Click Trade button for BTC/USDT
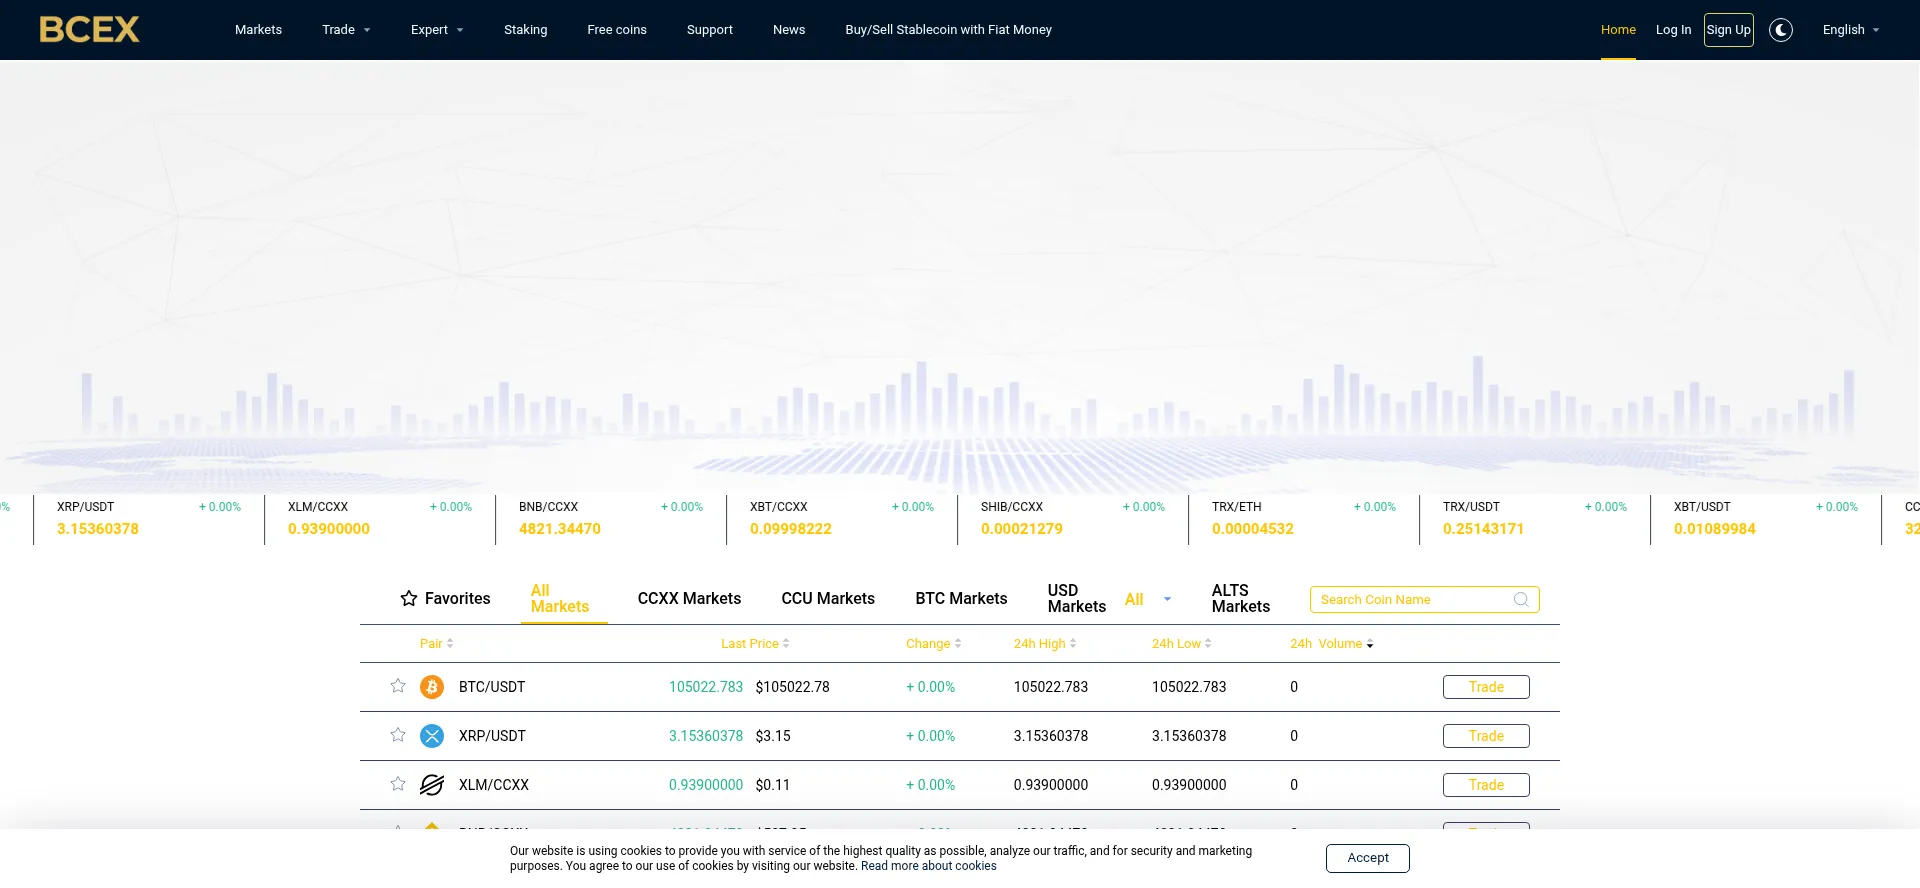The image size is (1920, 888). (x=1486, y=687)
